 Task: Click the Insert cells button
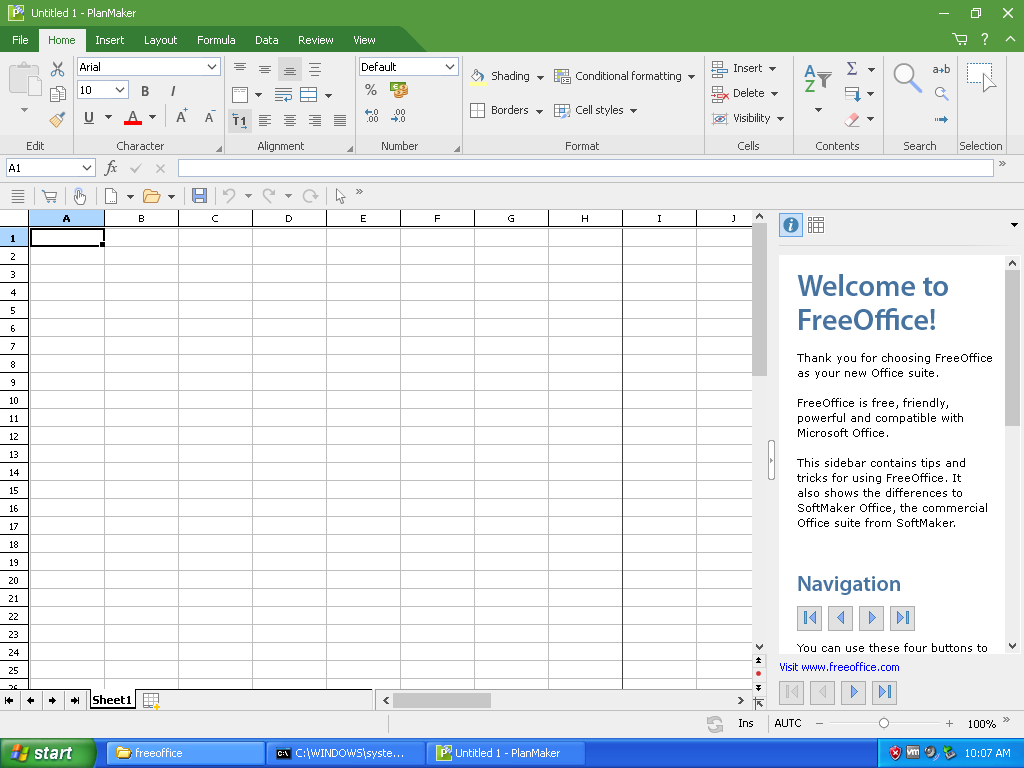[744, 69]
